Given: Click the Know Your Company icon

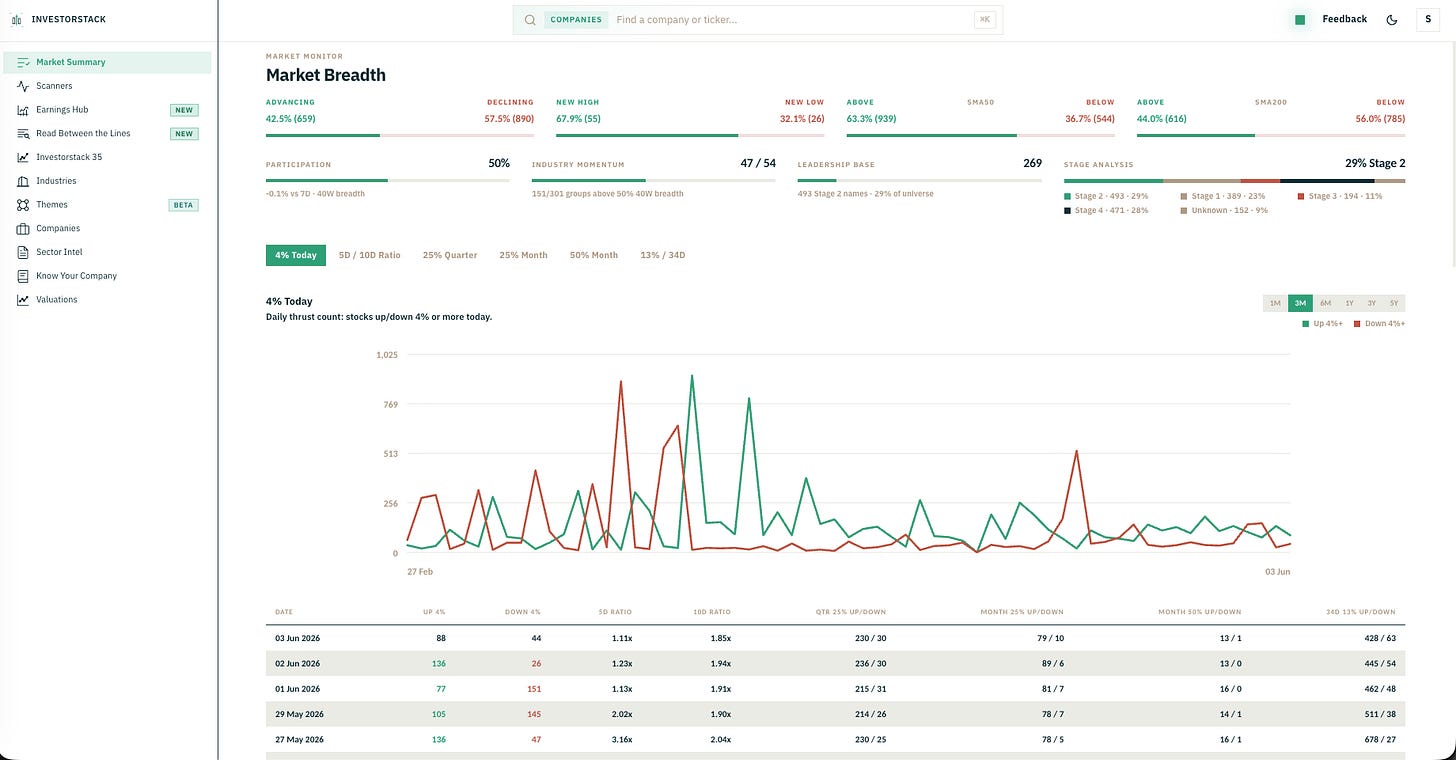Looking at the screenshot, I should click(23, 276).
